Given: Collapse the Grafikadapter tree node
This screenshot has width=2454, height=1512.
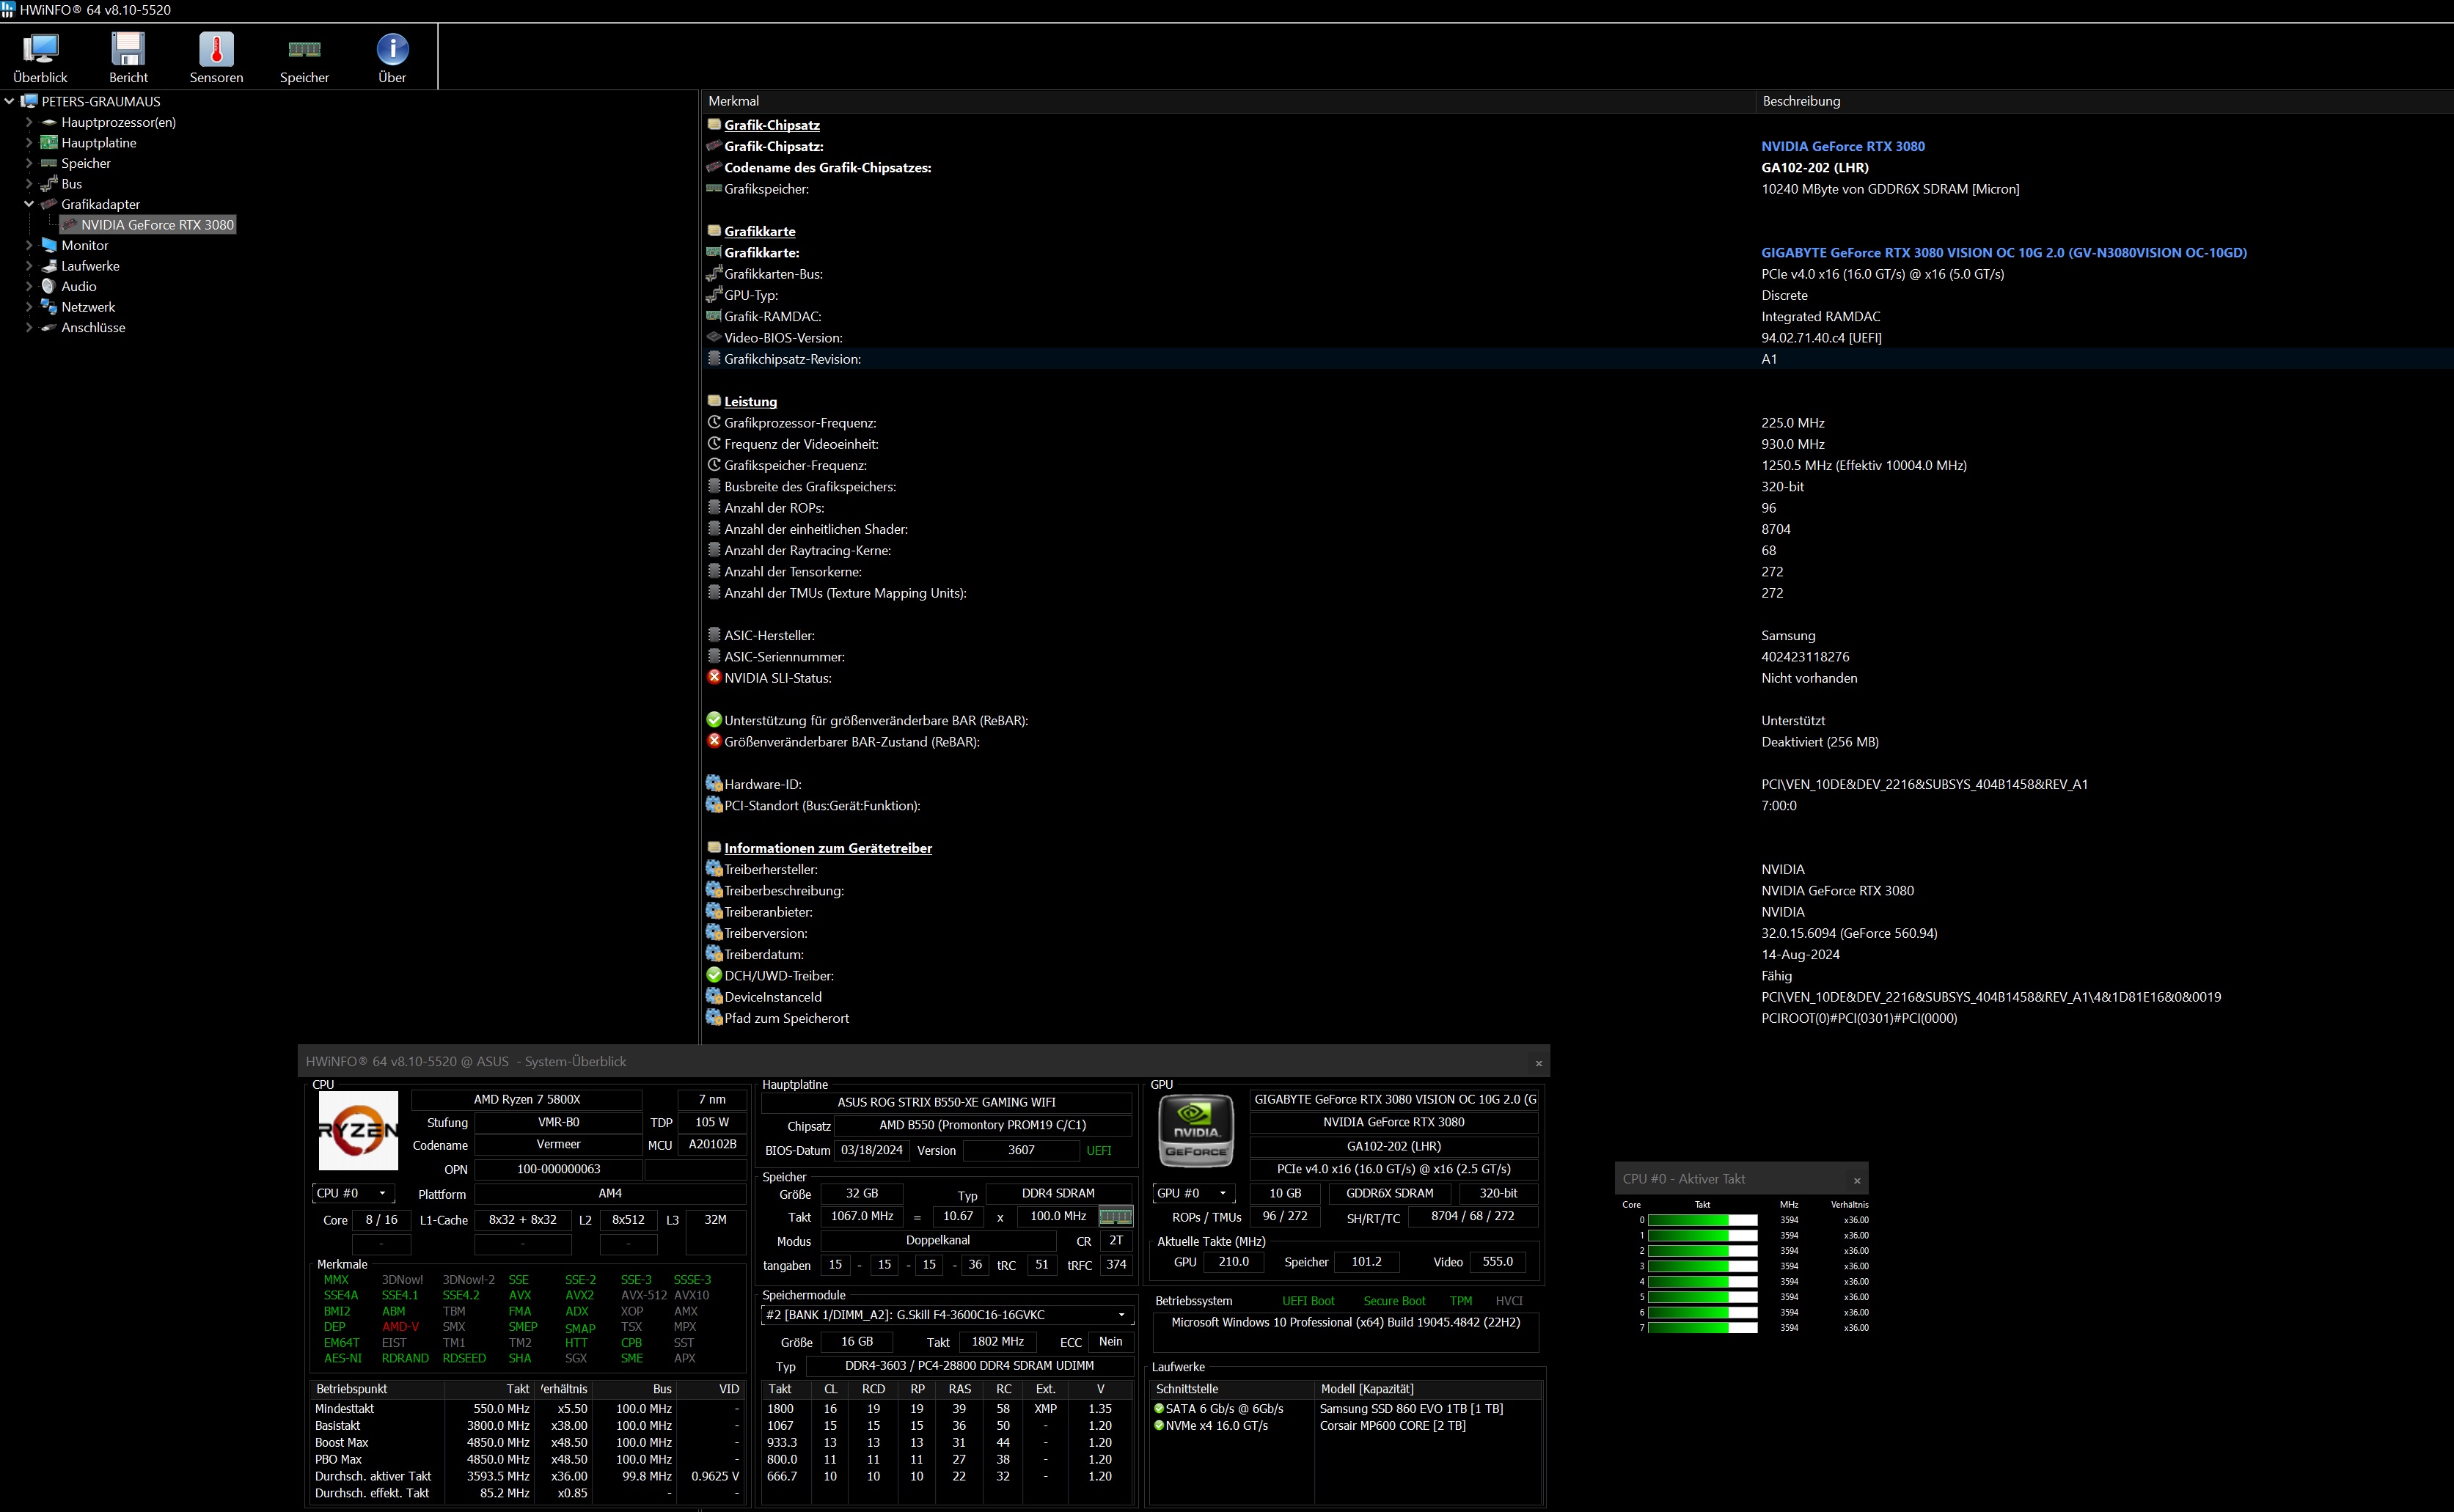Looking at the screenshot, I should click(x=29, y=204).
